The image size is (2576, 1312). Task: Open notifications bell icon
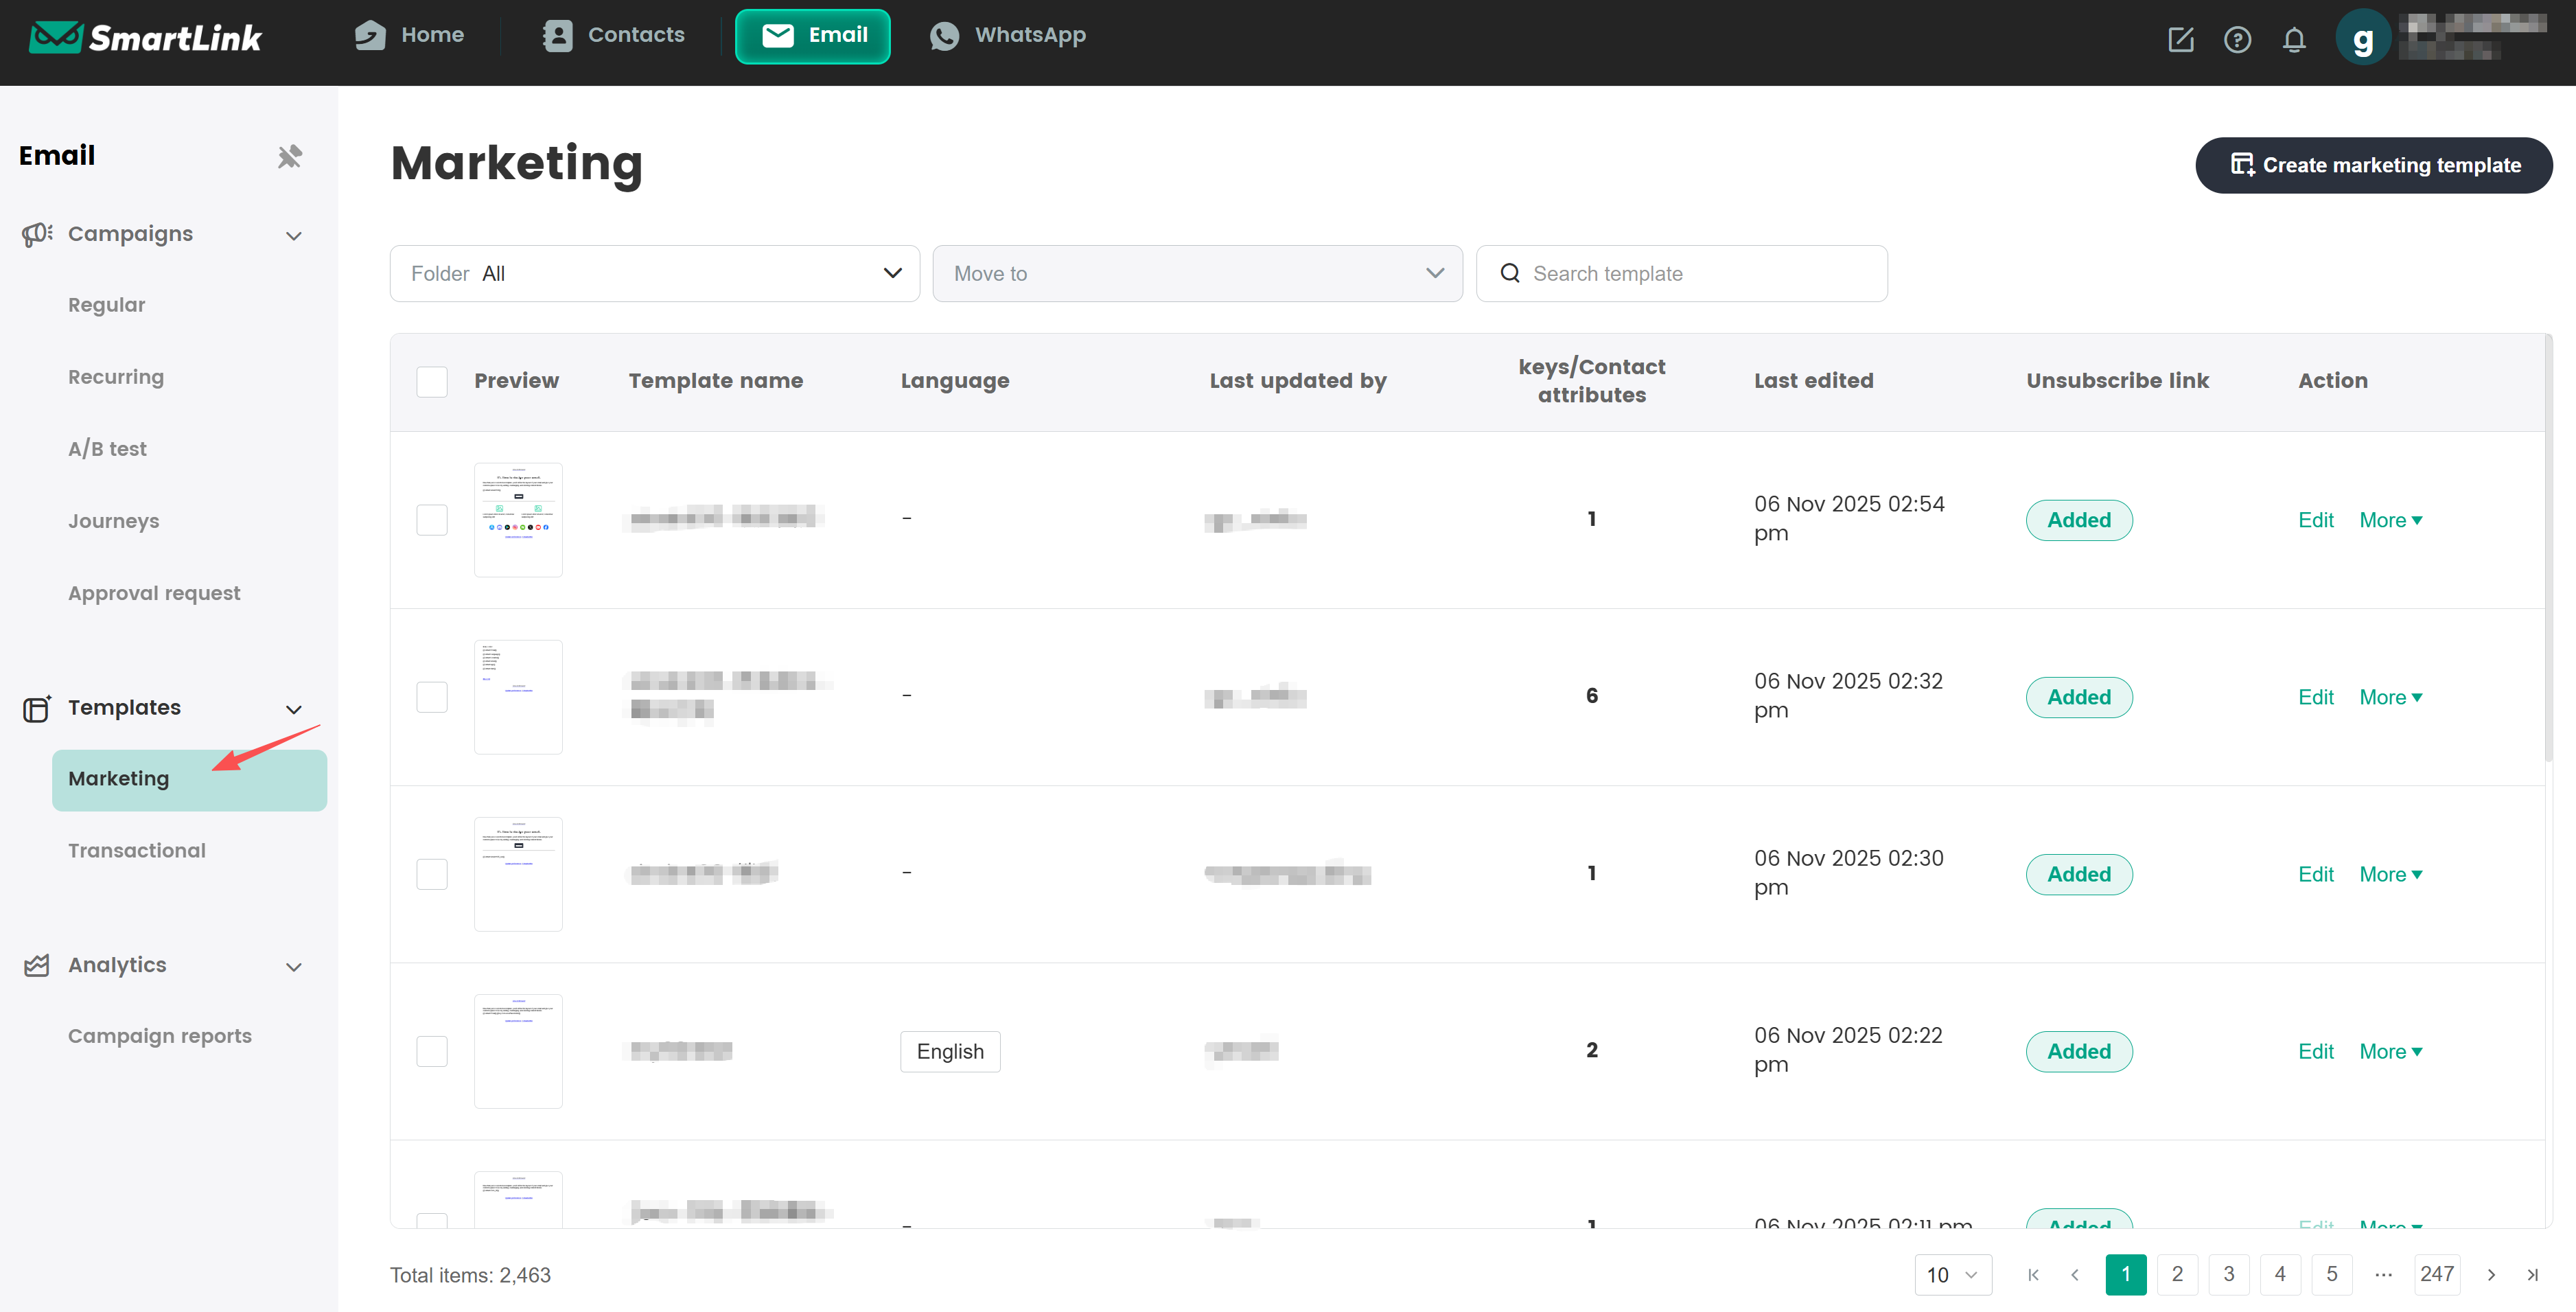coord(2294,39)
